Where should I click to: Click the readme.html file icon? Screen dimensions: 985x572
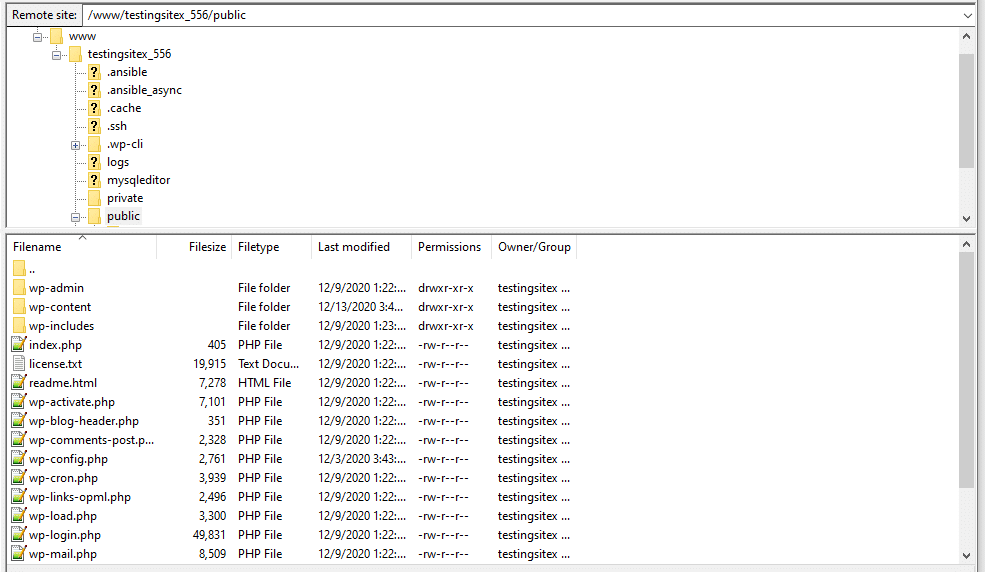pos(19,383)
